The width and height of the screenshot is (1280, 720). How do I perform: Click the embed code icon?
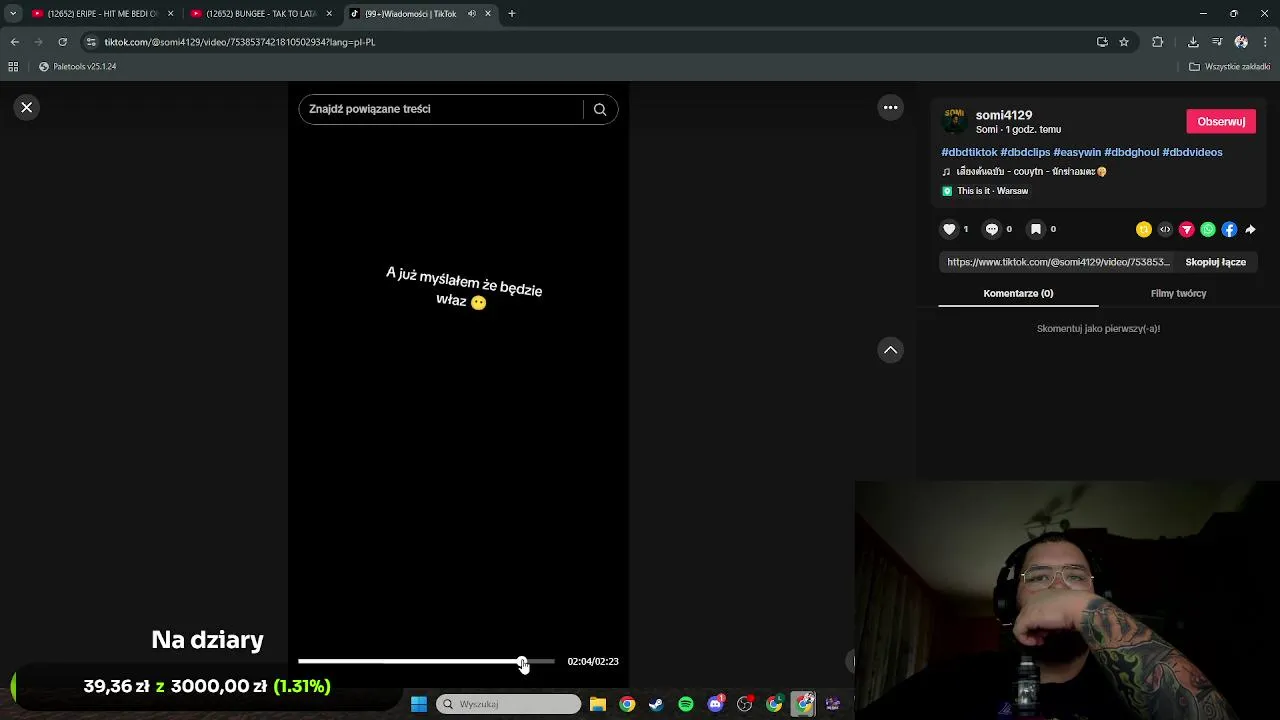tap(1165, 229)
